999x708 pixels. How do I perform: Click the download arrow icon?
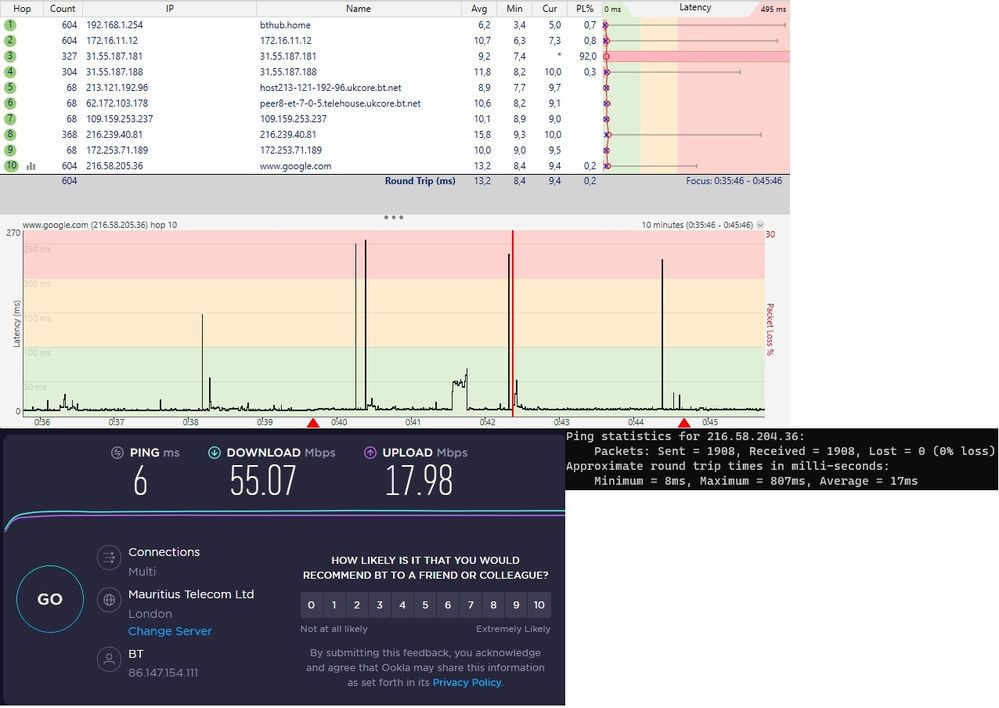214,453
